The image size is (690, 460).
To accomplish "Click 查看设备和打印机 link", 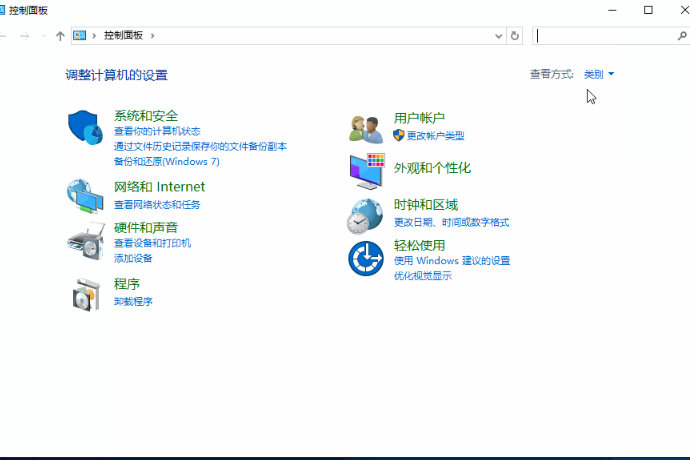I will pyautogui.click(x=152, y=243).
